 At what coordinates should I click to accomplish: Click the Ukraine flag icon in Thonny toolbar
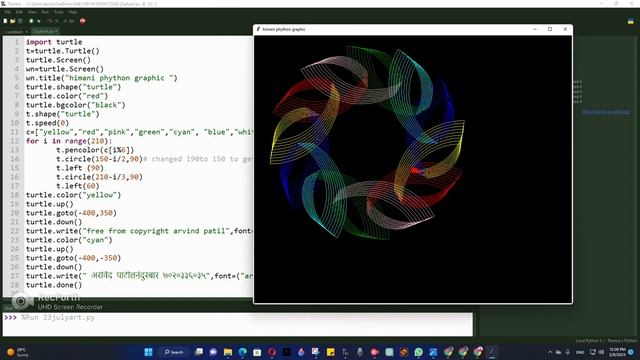(631, 21)
